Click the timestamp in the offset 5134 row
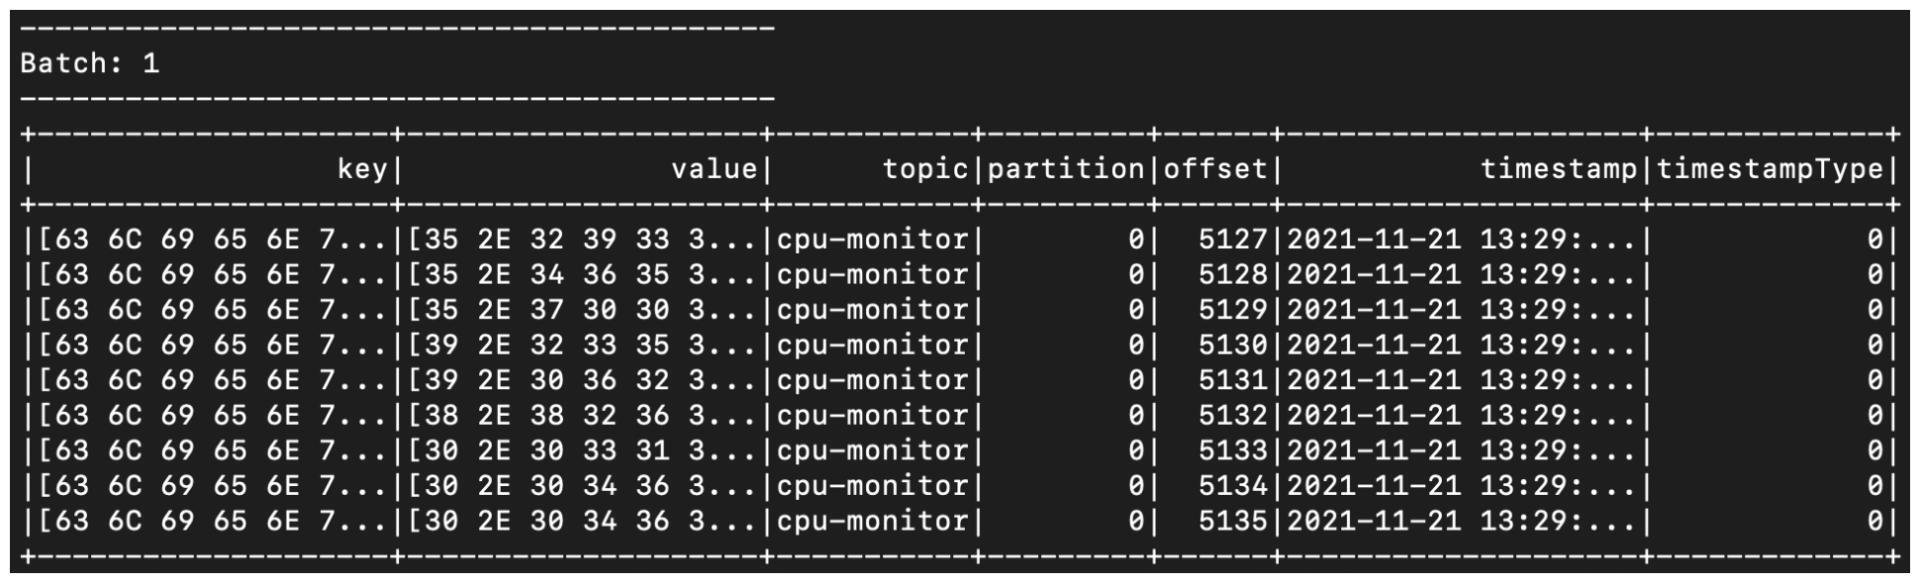The image size is (1920, 583). pyautogui.click(x=1460, y=486)
